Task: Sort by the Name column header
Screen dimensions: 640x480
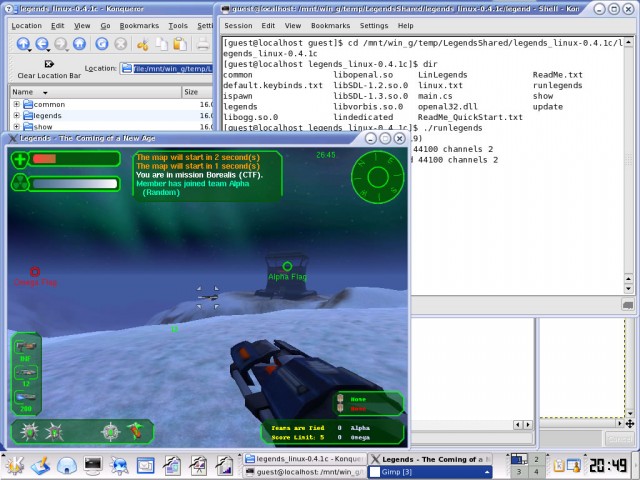Action: (x=96, y=92)
